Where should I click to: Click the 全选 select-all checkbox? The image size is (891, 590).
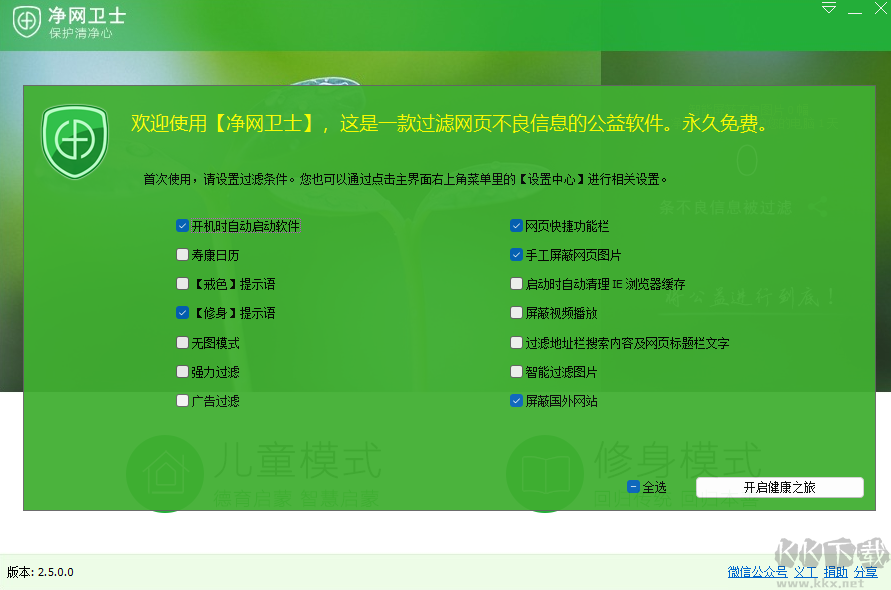pos(631,487)
